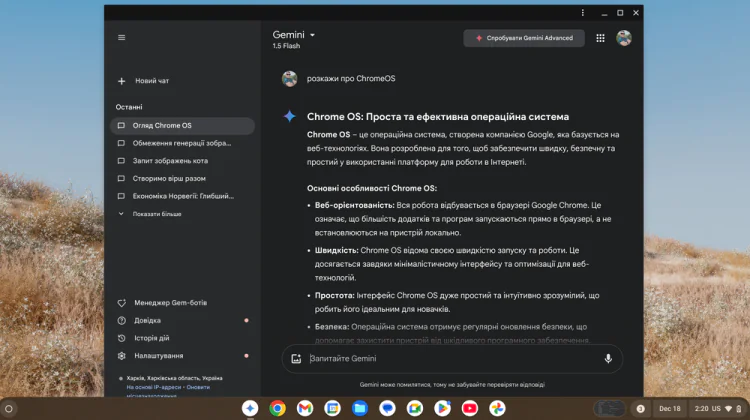Image resolution: width=750 pixels, height=420 pixels.
Task: Activate microphone voice input
Action: [608, 359]
